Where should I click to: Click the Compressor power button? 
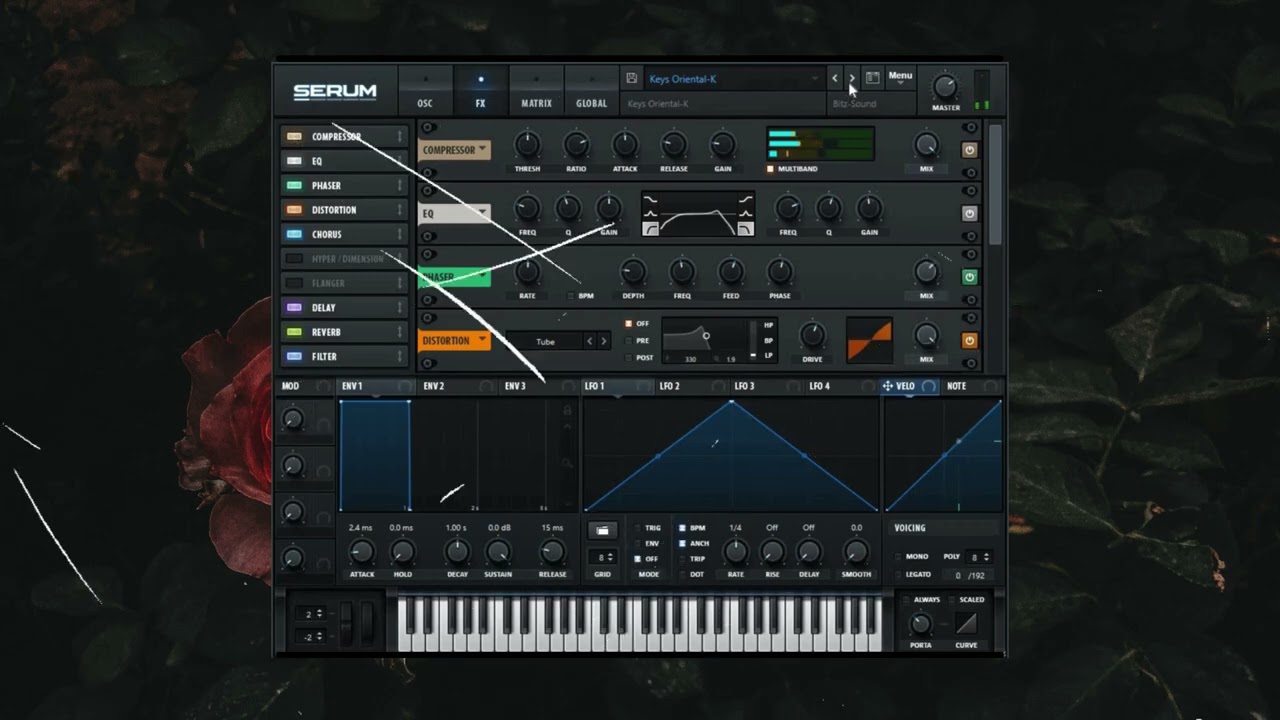969,150
